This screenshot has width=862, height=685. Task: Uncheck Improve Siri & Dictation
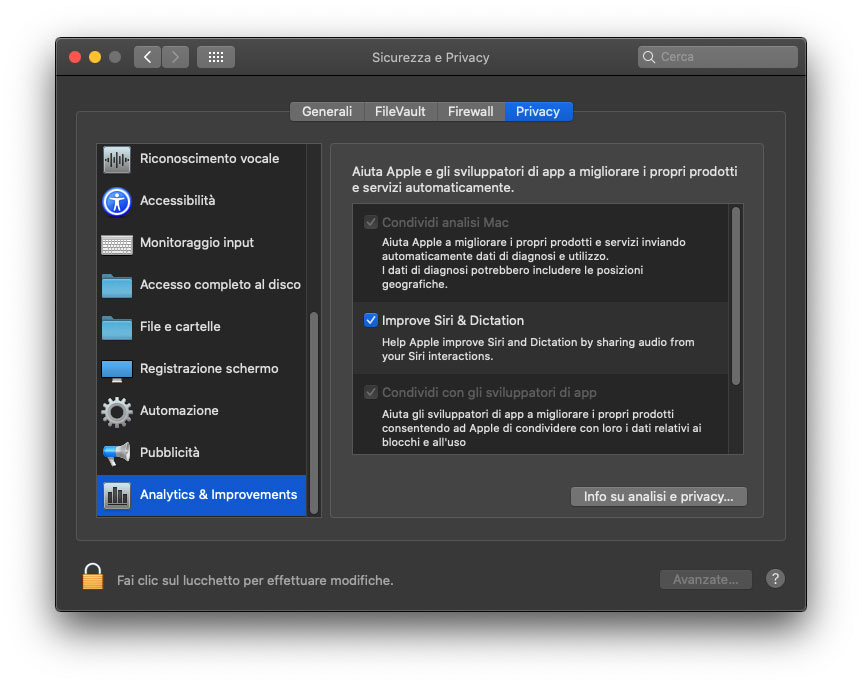click(x=371, y=320)
